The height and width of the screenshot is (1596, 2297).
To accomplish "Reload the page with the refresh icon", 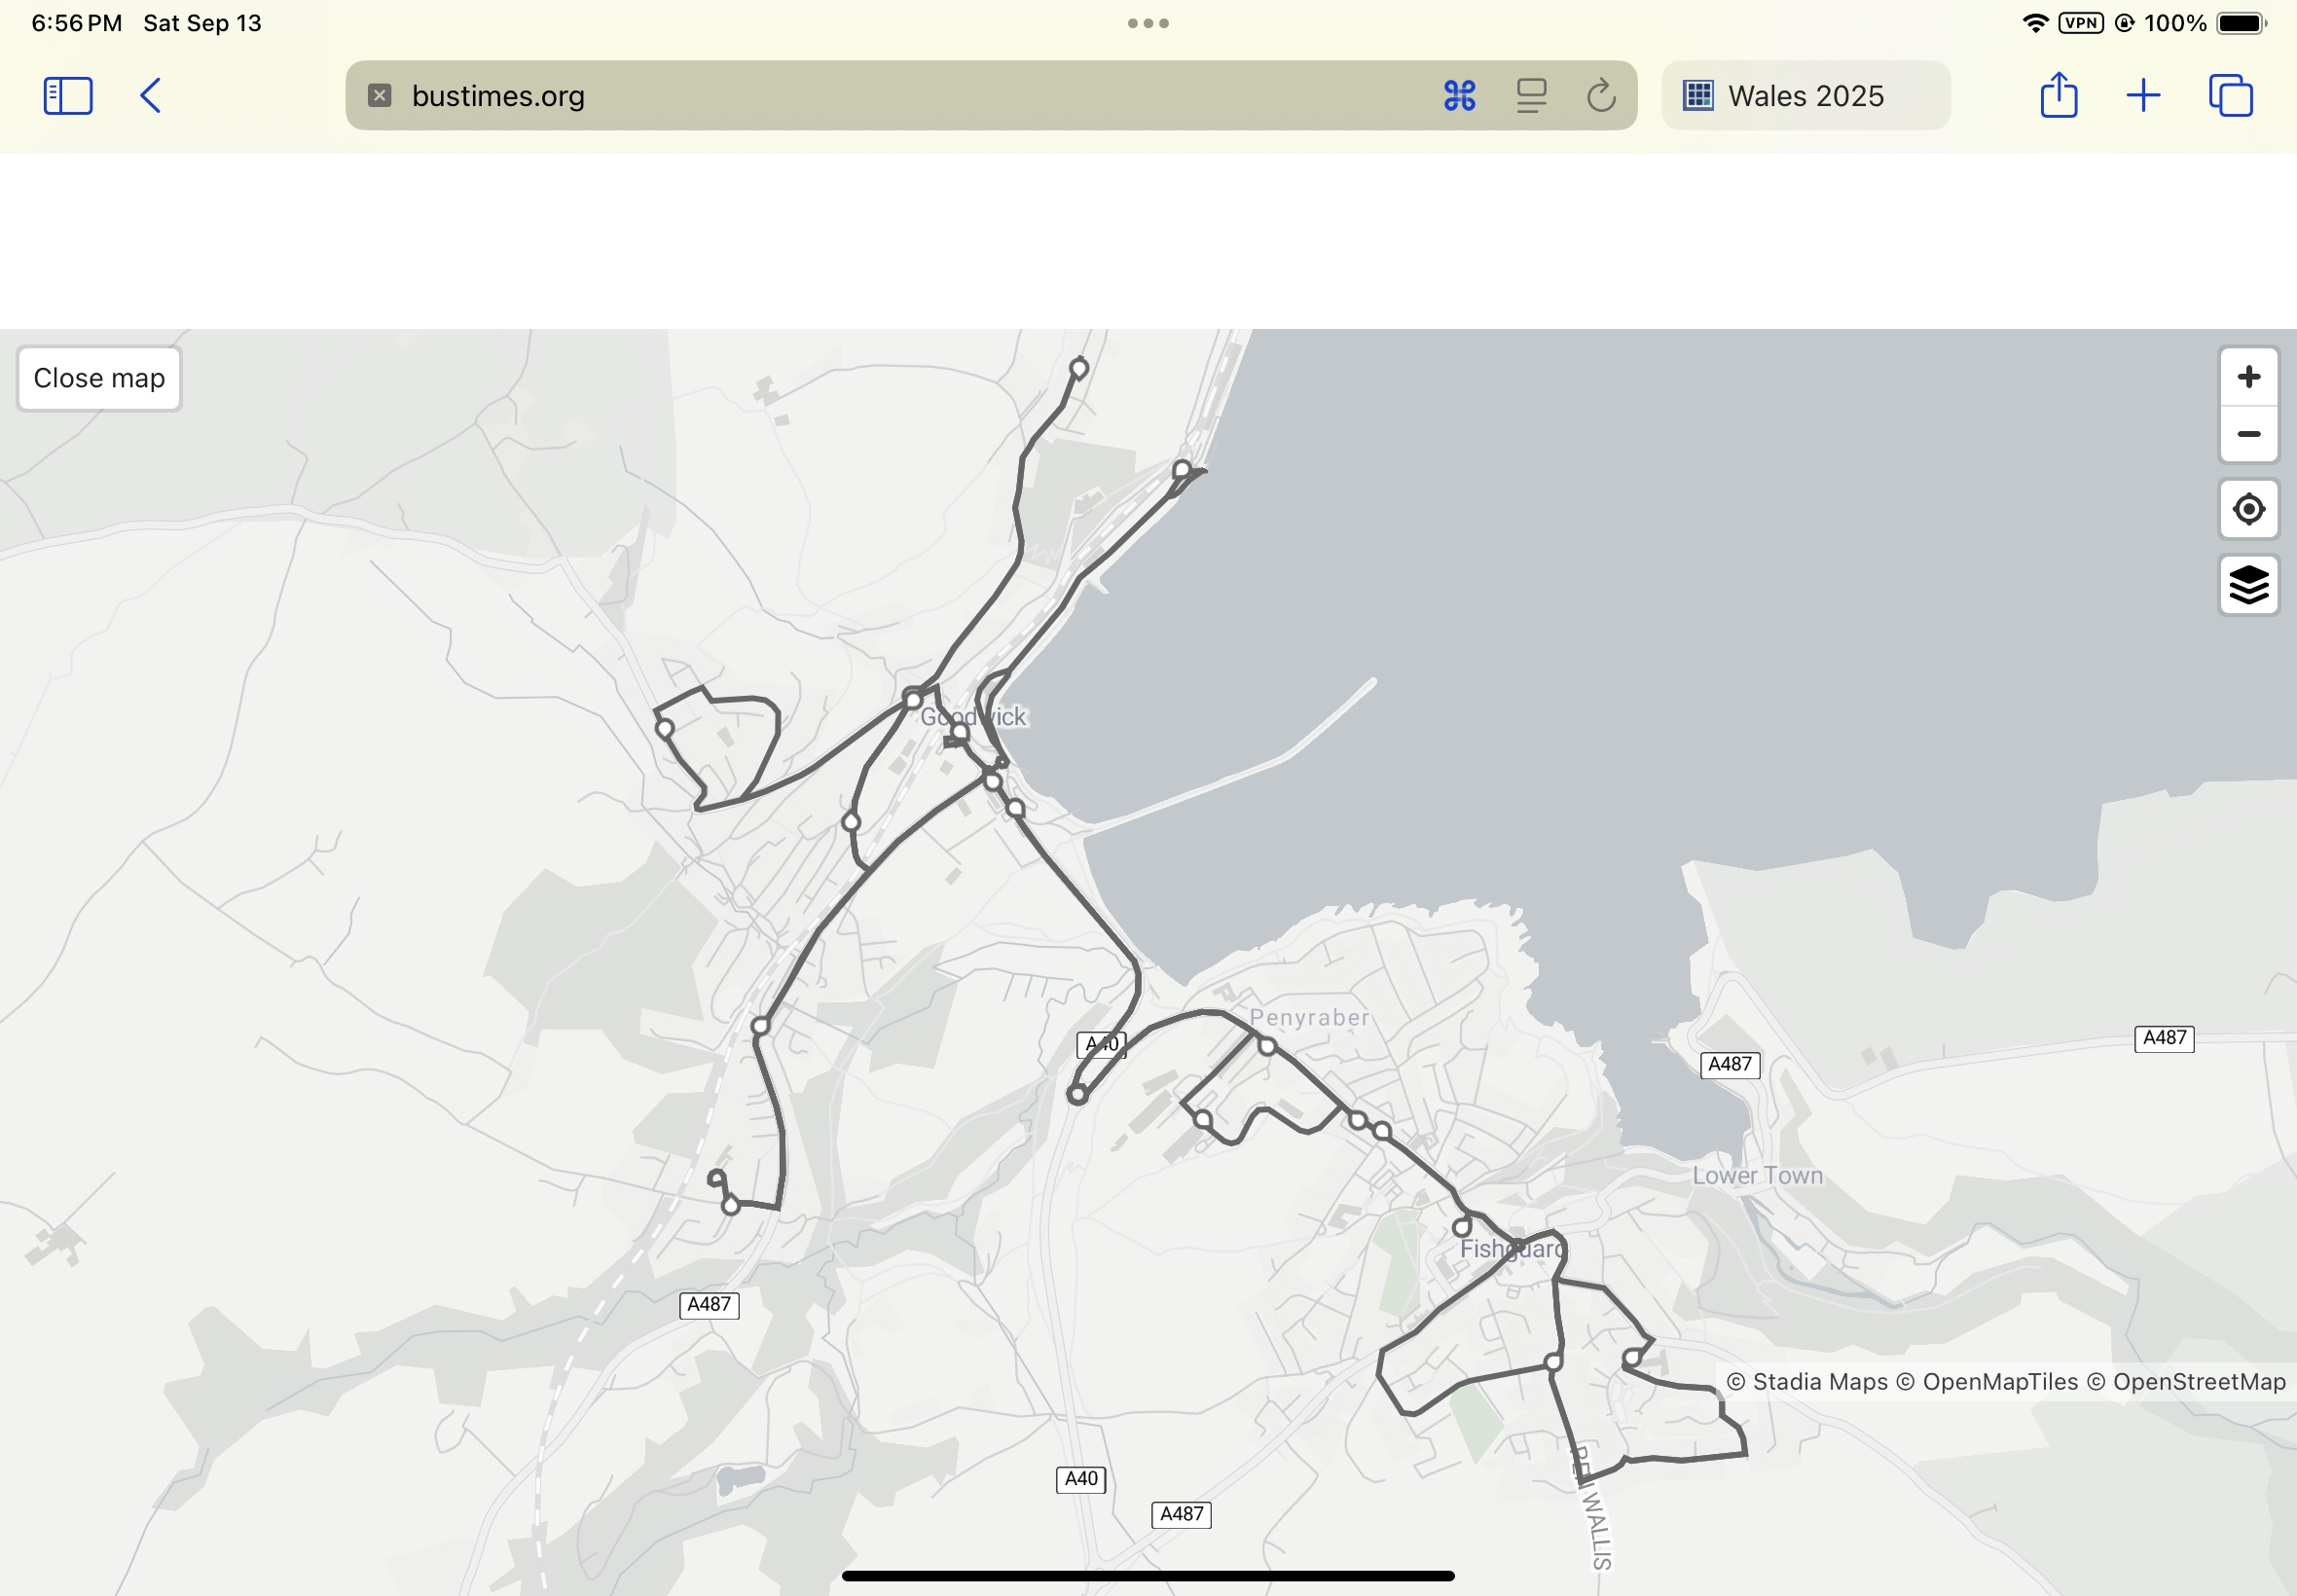I will (x=1600, y=96).
